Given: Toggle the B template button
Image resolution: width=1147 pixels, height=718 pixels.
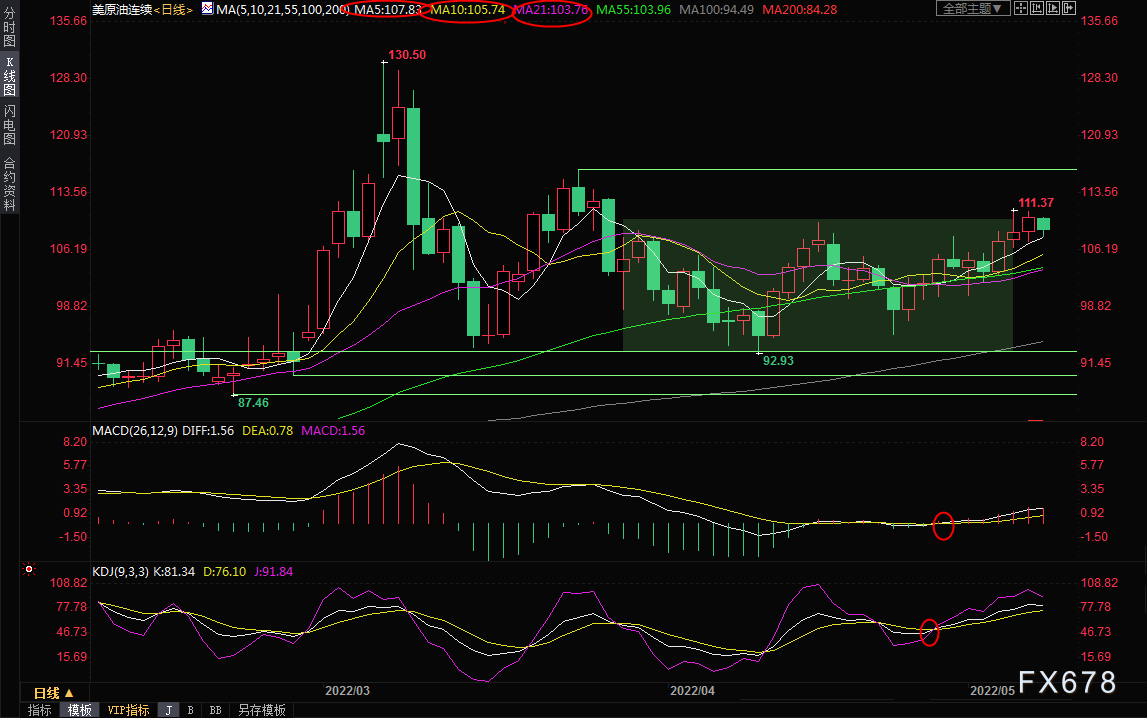Looking at the screenshot, I should tap(191, 710).
